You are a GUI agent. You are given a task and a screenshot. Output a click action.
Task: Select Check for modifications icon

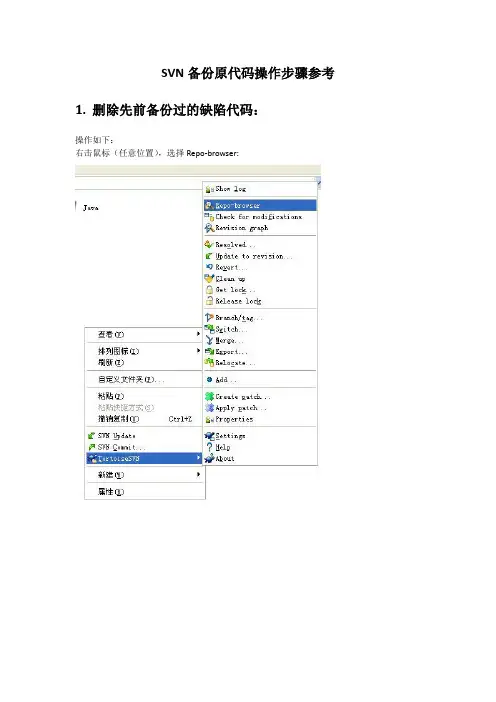point(209,217)
